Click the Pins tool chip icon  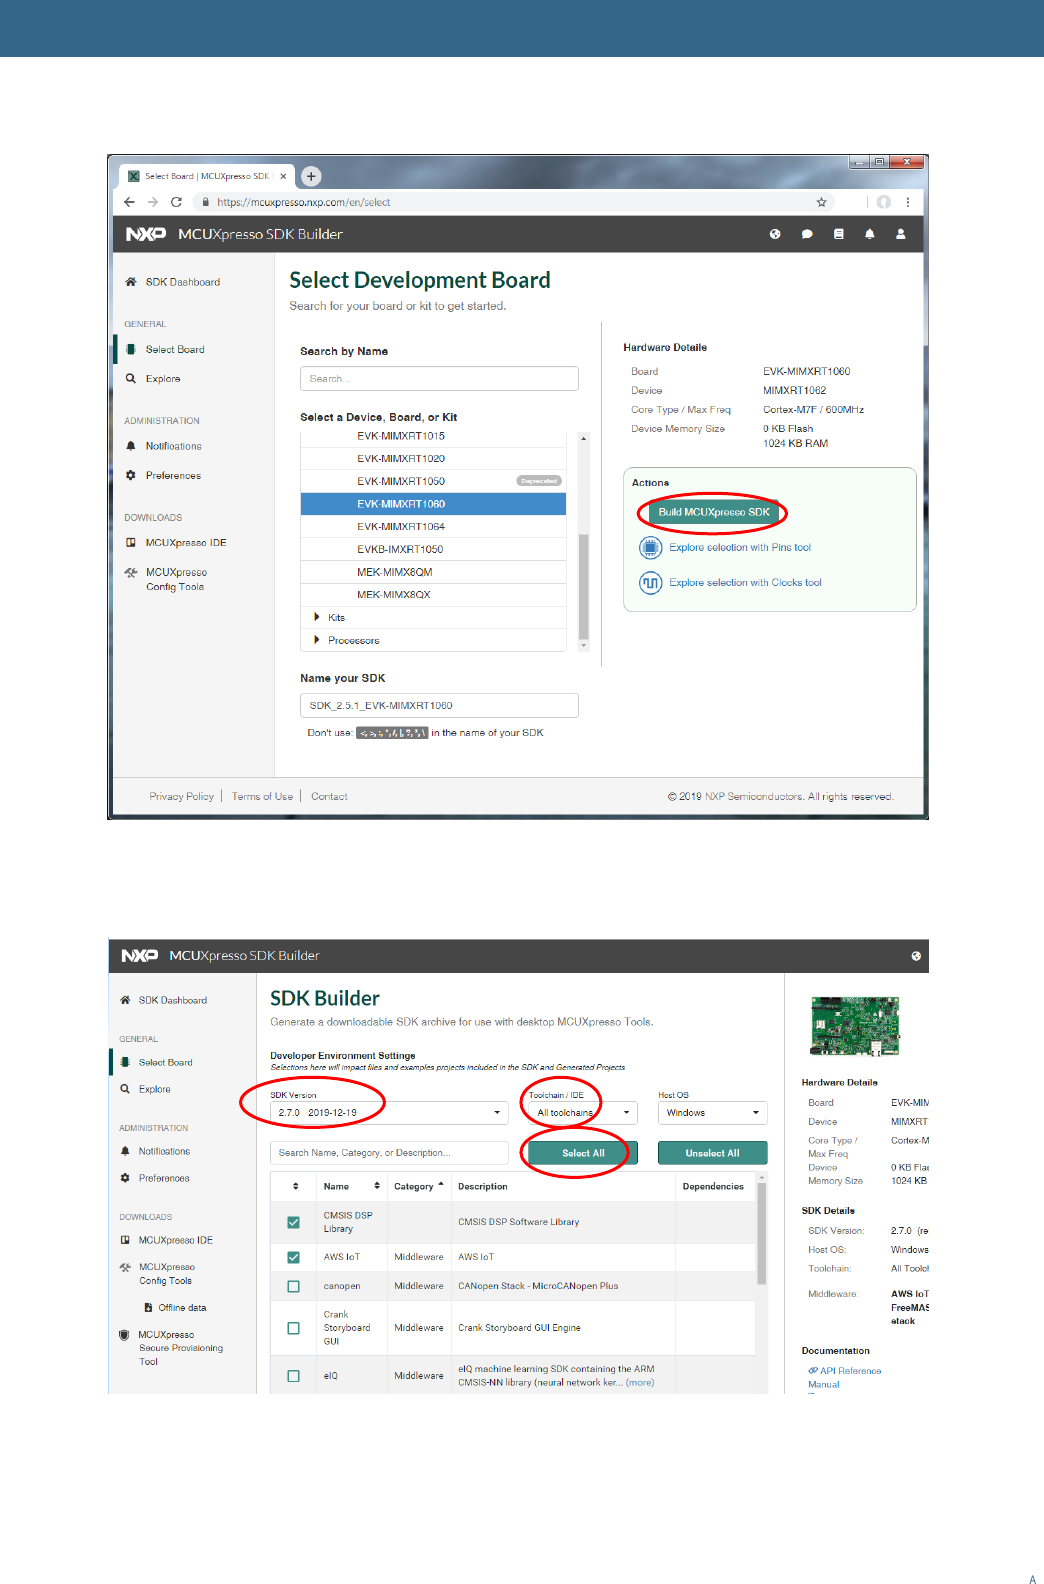coord(651,548)
